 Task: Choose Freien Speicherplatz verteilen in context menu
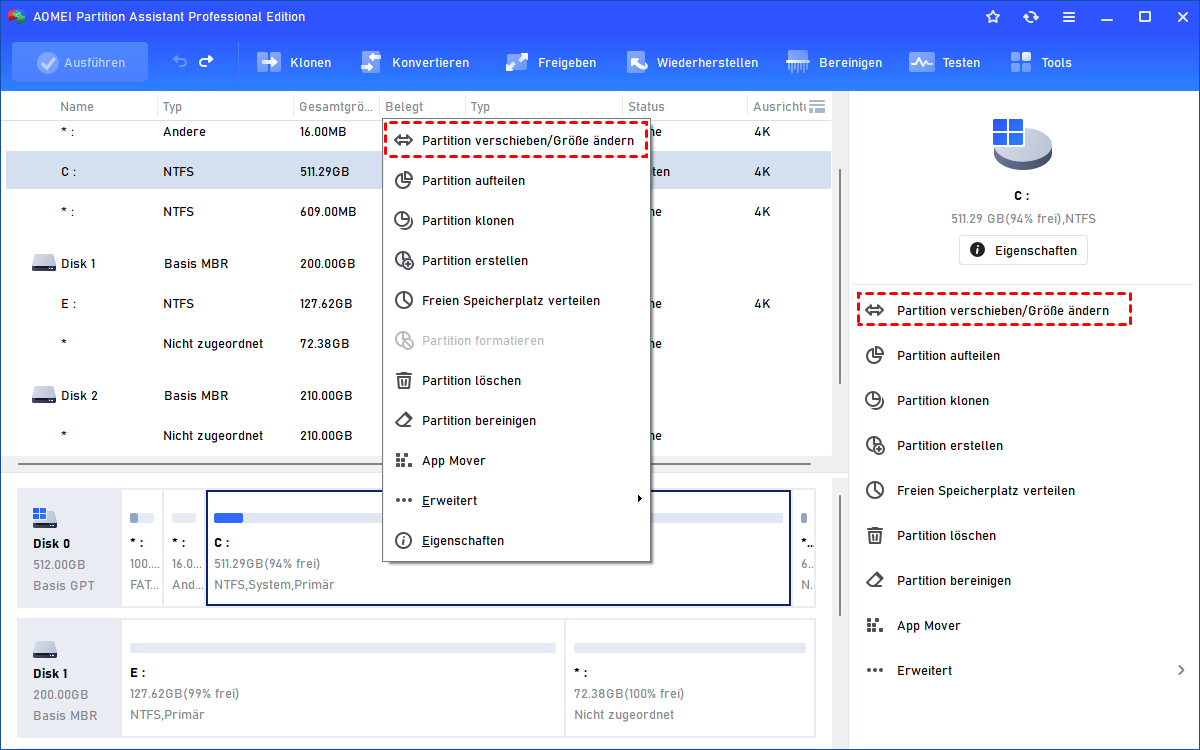[x=516, y=301]
